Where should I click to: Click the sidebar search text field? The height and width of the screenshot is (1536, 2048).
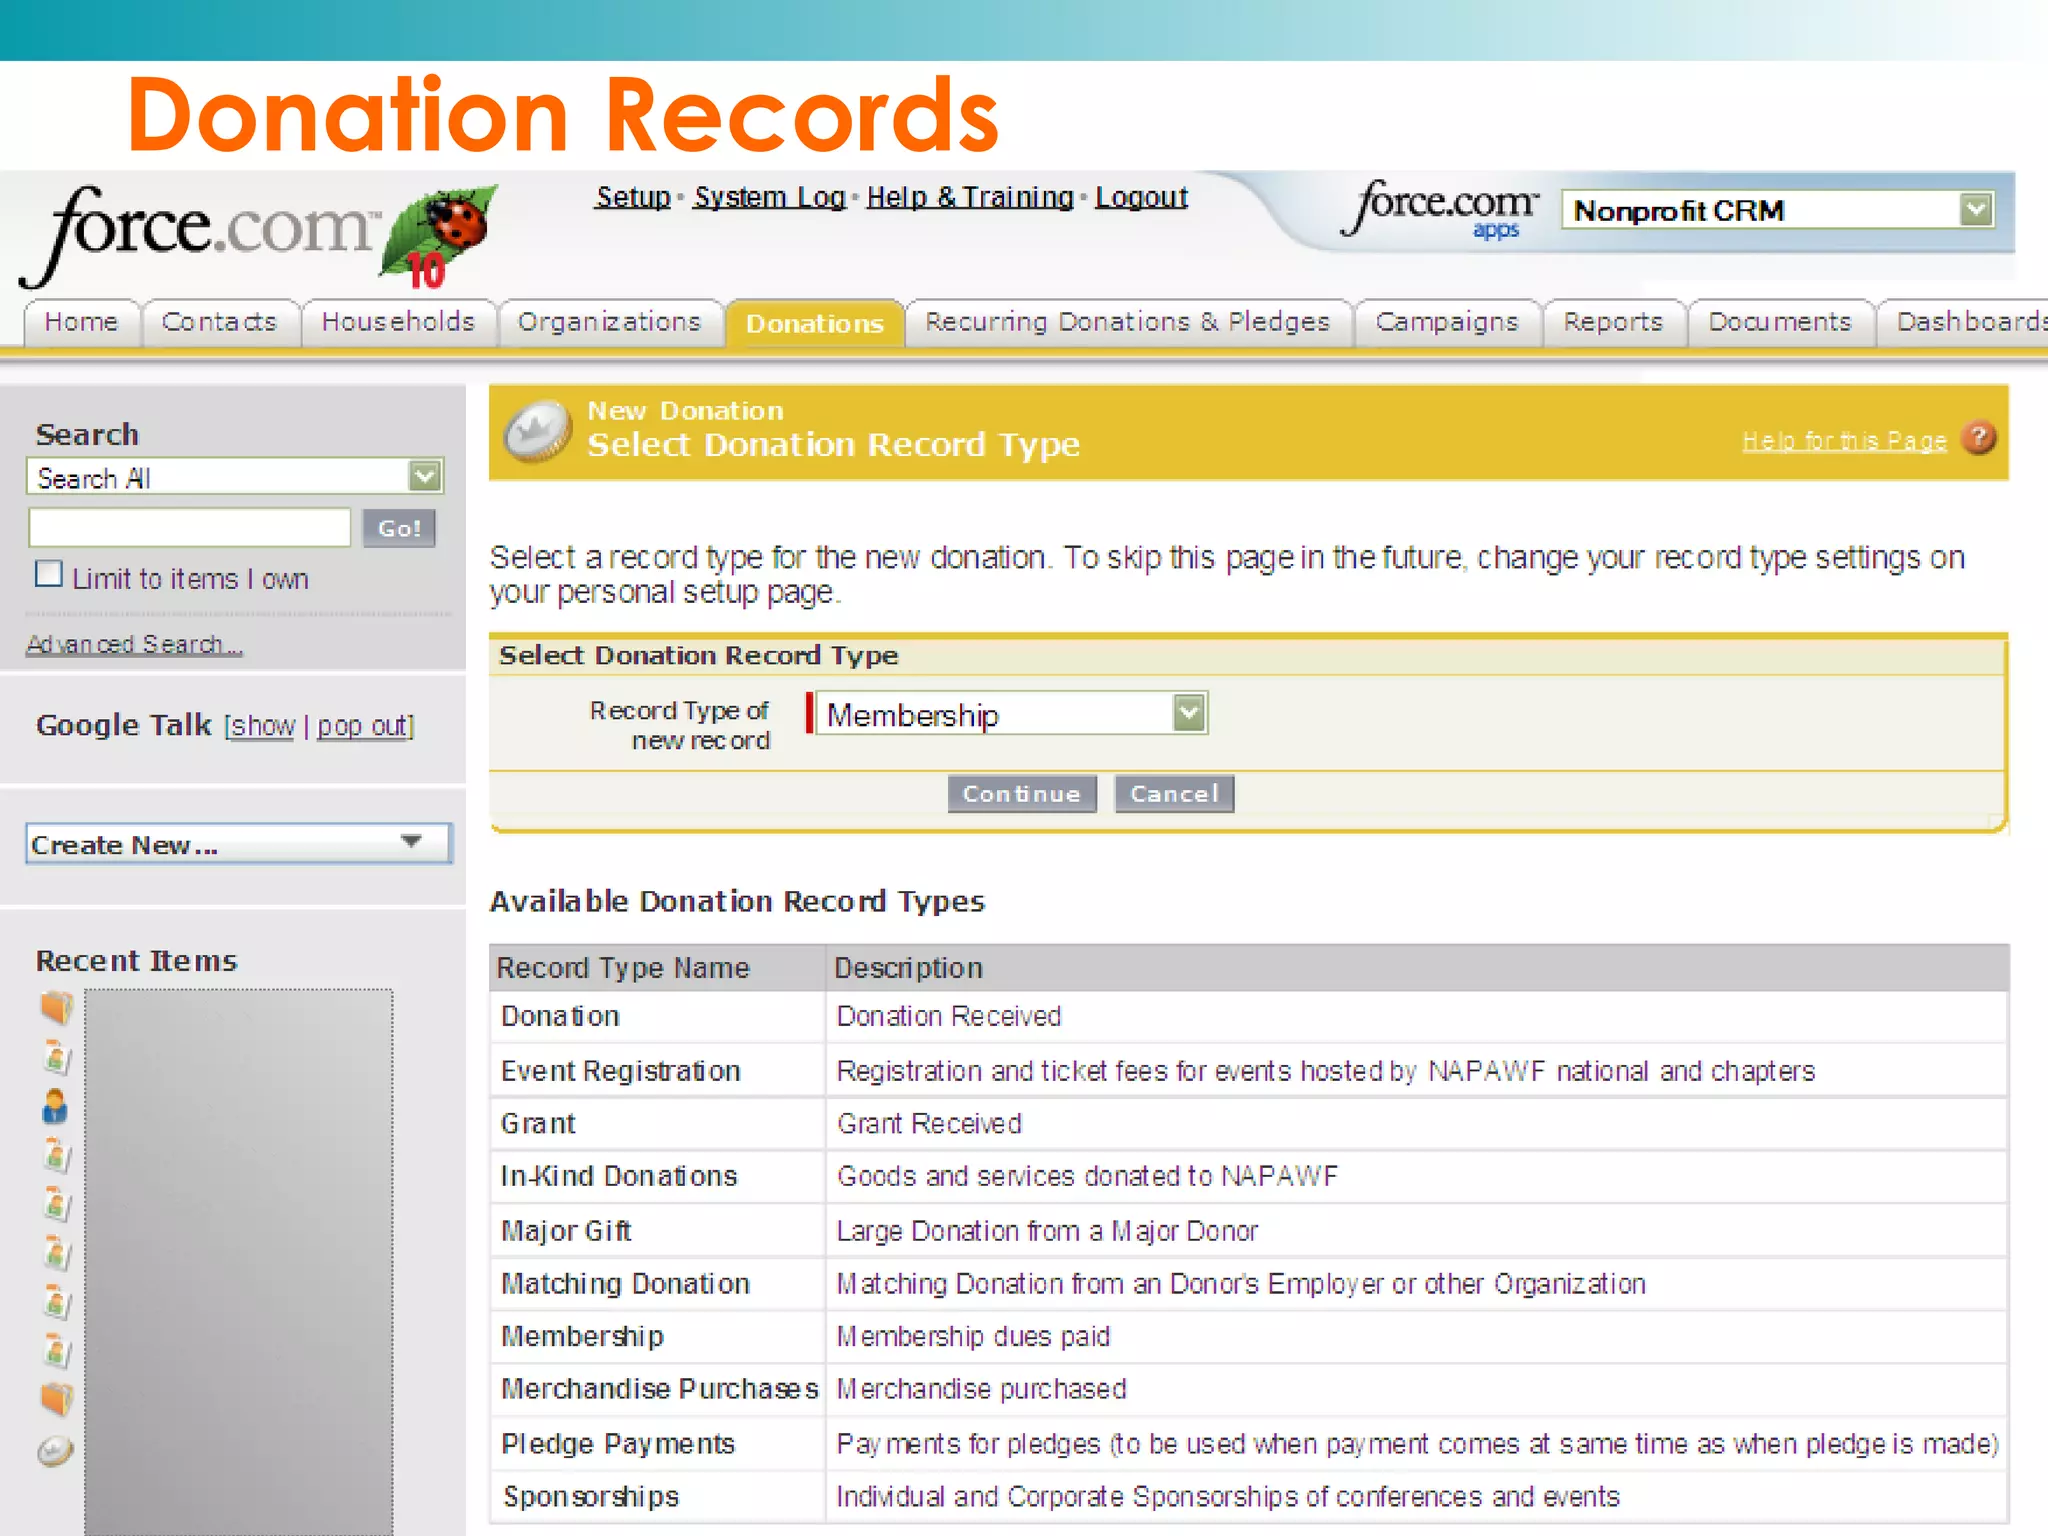(x=190, y=527)
